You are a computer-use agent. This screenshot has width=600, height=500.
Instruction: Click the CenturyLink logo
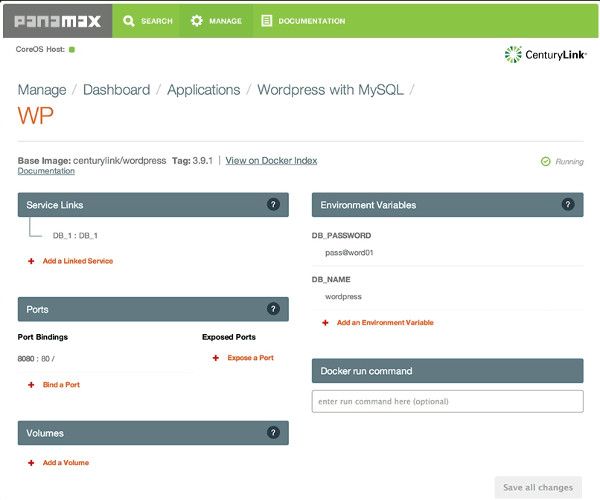[x=545, y=55]
